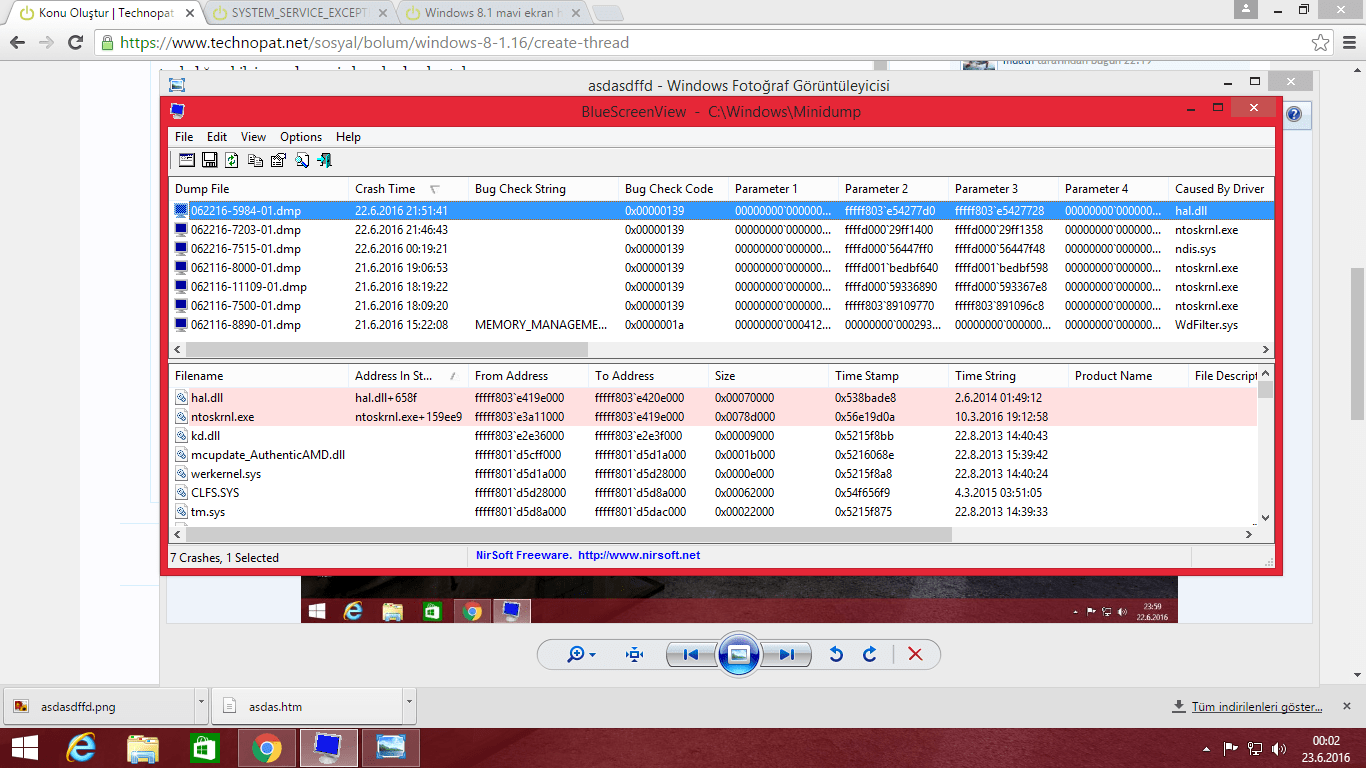Switch to Photo Viewer on the taskbar
Image resolution: width=1366 pixels, height=768 pixels.
click(x=390, y=748)
